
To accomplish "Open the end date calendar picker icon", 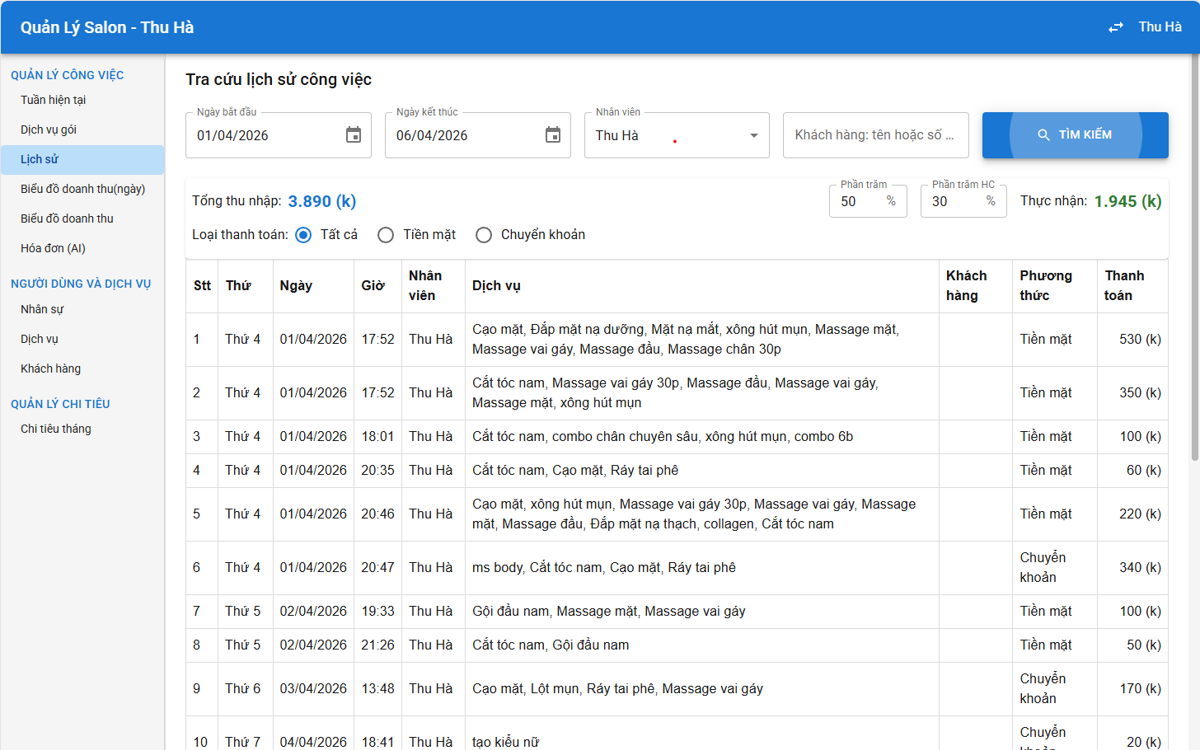I will [x=553, y=135].
